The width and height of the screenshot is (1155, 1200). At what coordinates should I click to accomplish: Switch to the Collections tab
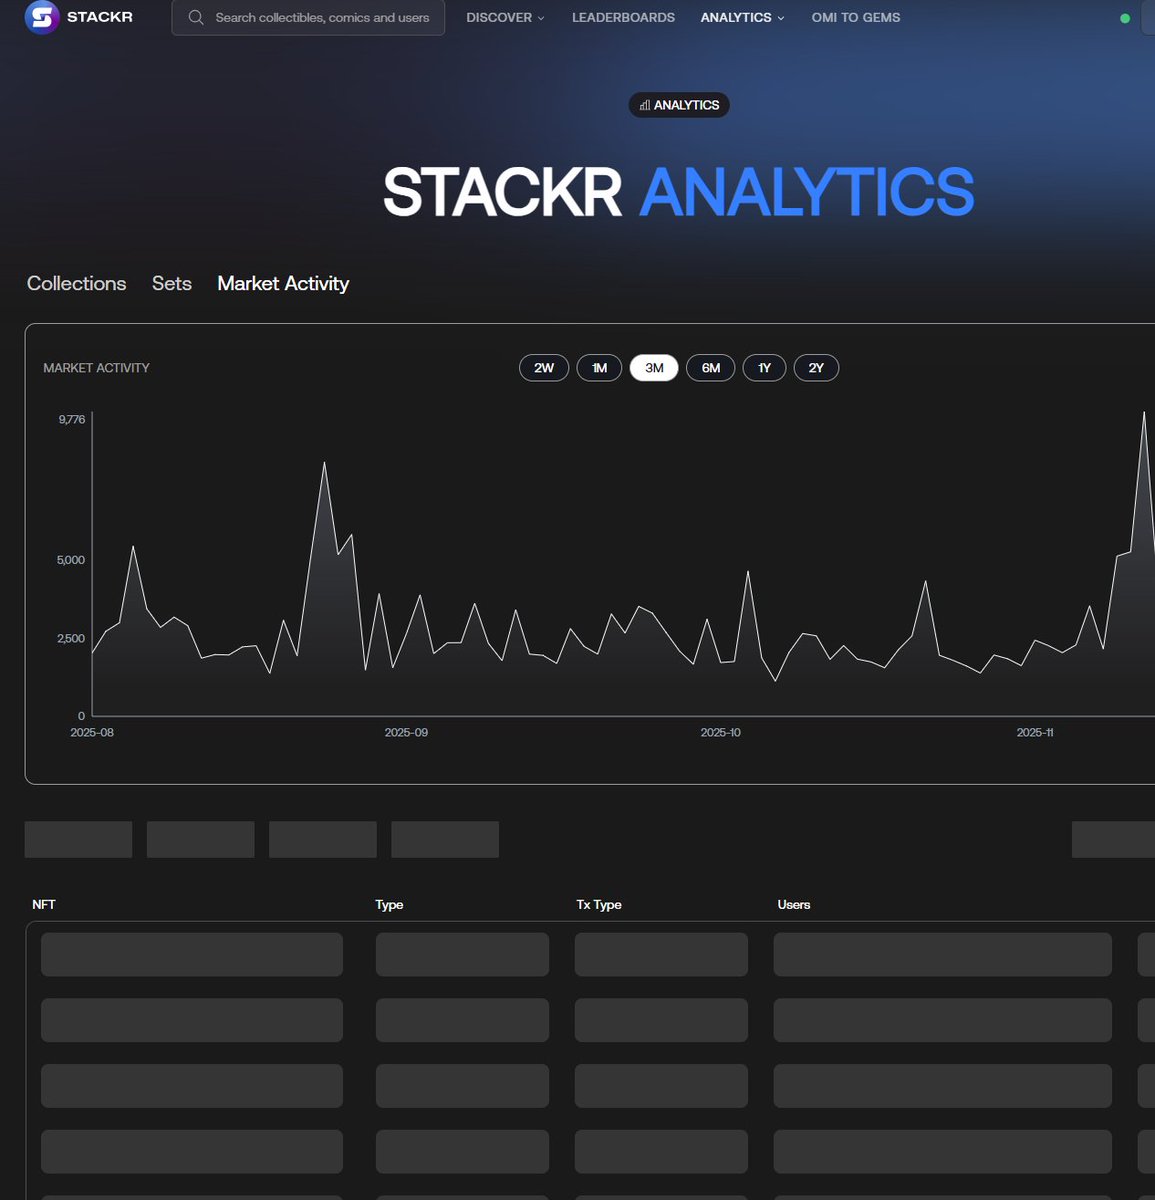(76, 283)
